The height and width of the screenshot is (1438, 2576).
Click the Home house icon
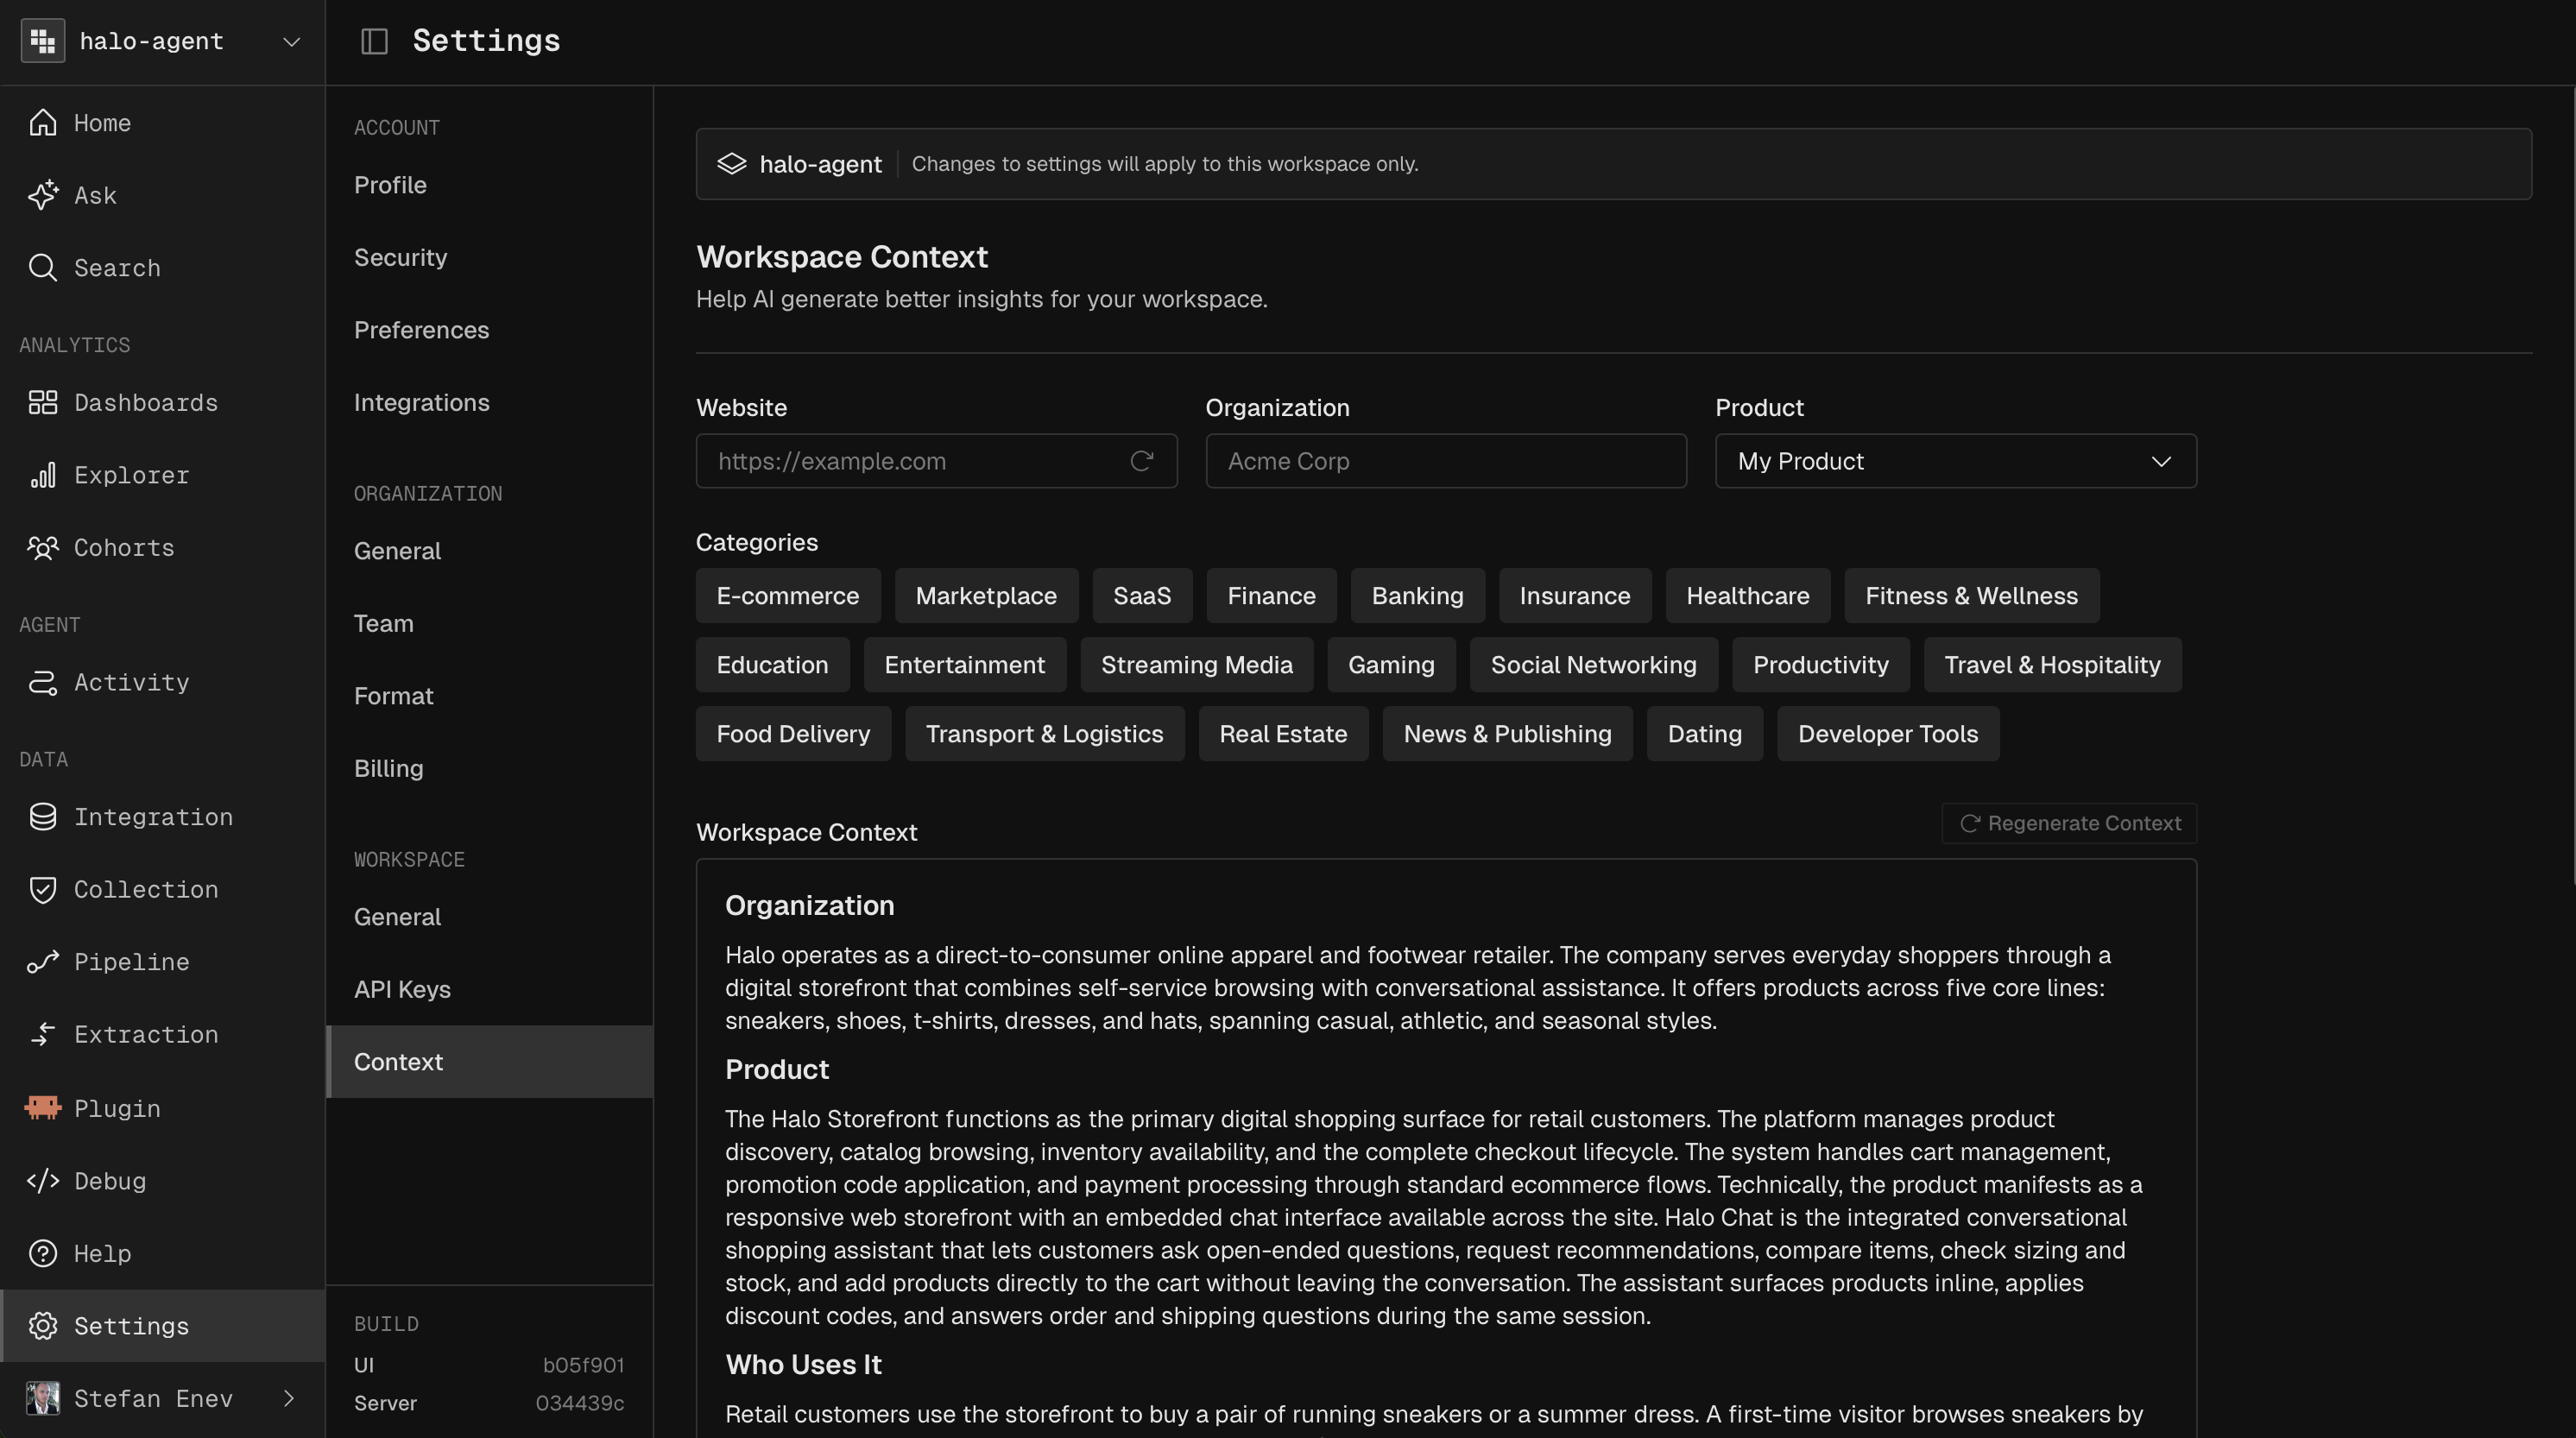[42, 122]
